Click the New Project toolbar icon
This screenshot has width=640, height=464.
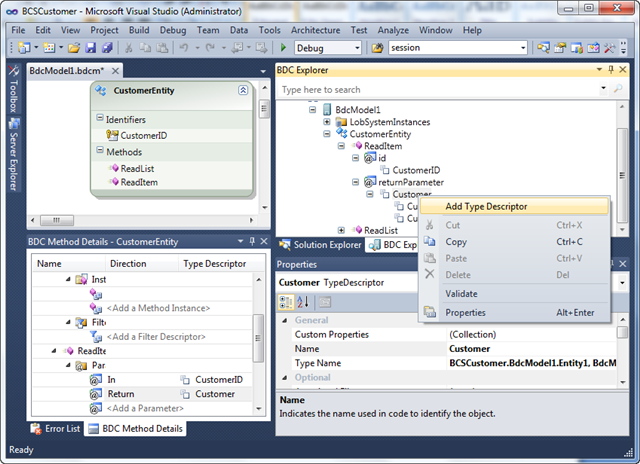[x=24, y=48]
